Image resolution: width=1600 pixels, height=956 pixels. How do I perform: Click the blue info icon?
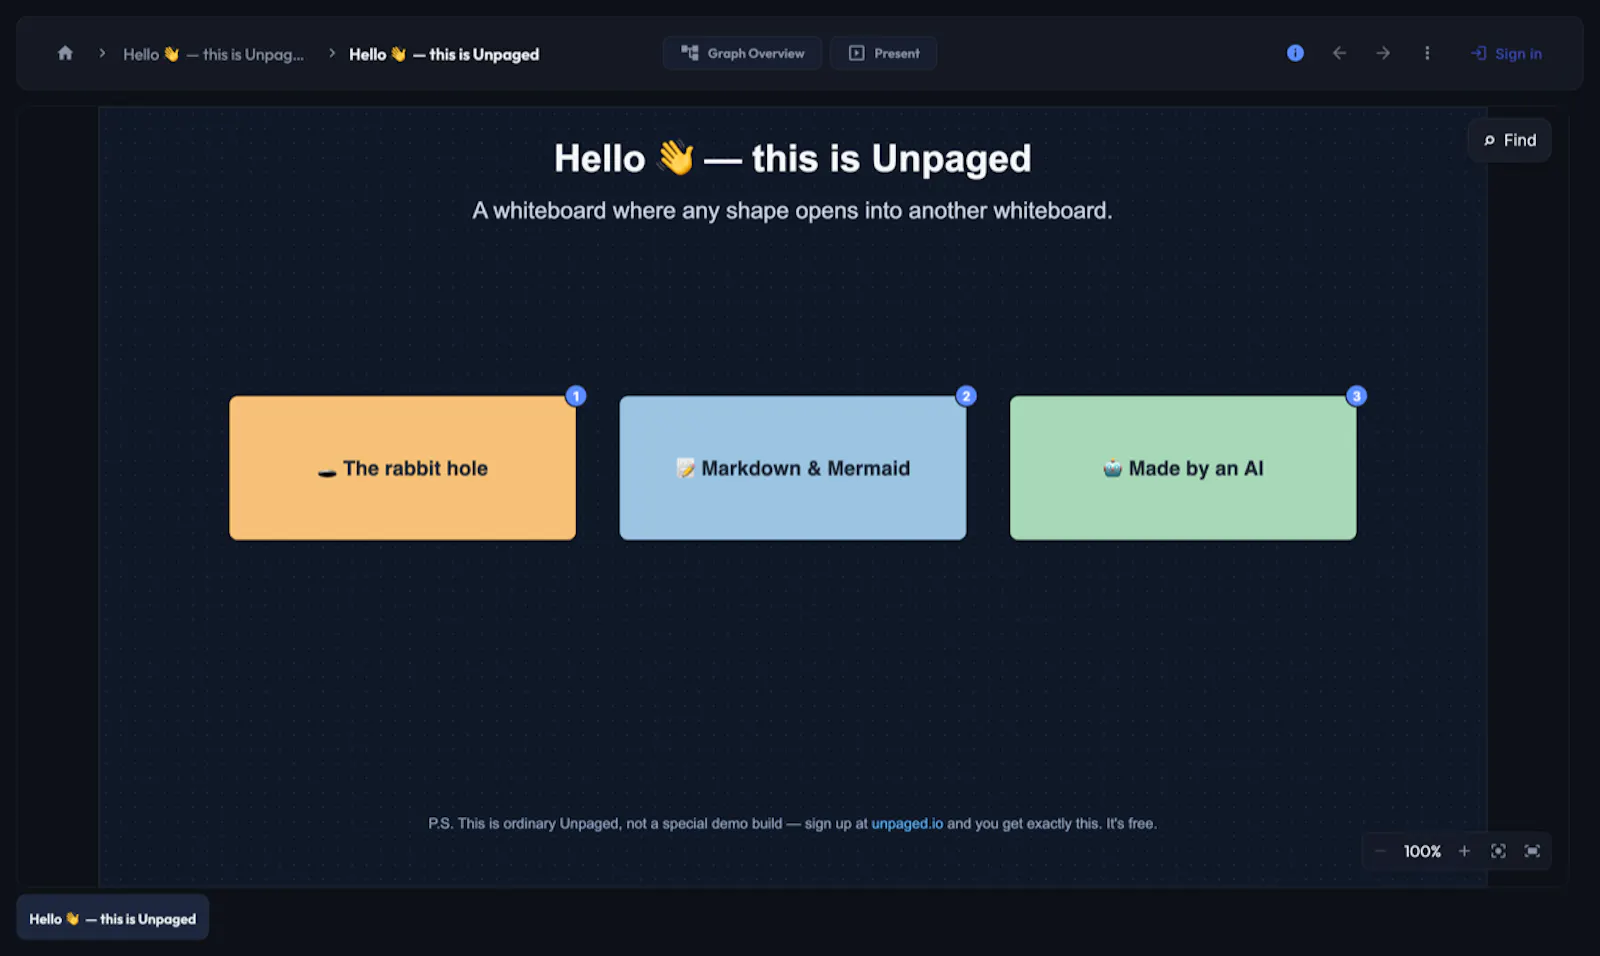tap(1295, 53)
